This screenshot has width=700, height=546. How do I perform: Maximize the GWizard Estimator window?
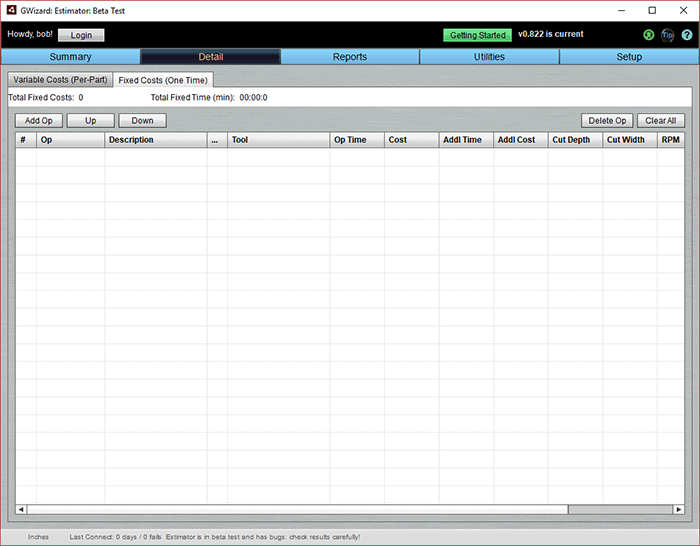pos(652,10)
